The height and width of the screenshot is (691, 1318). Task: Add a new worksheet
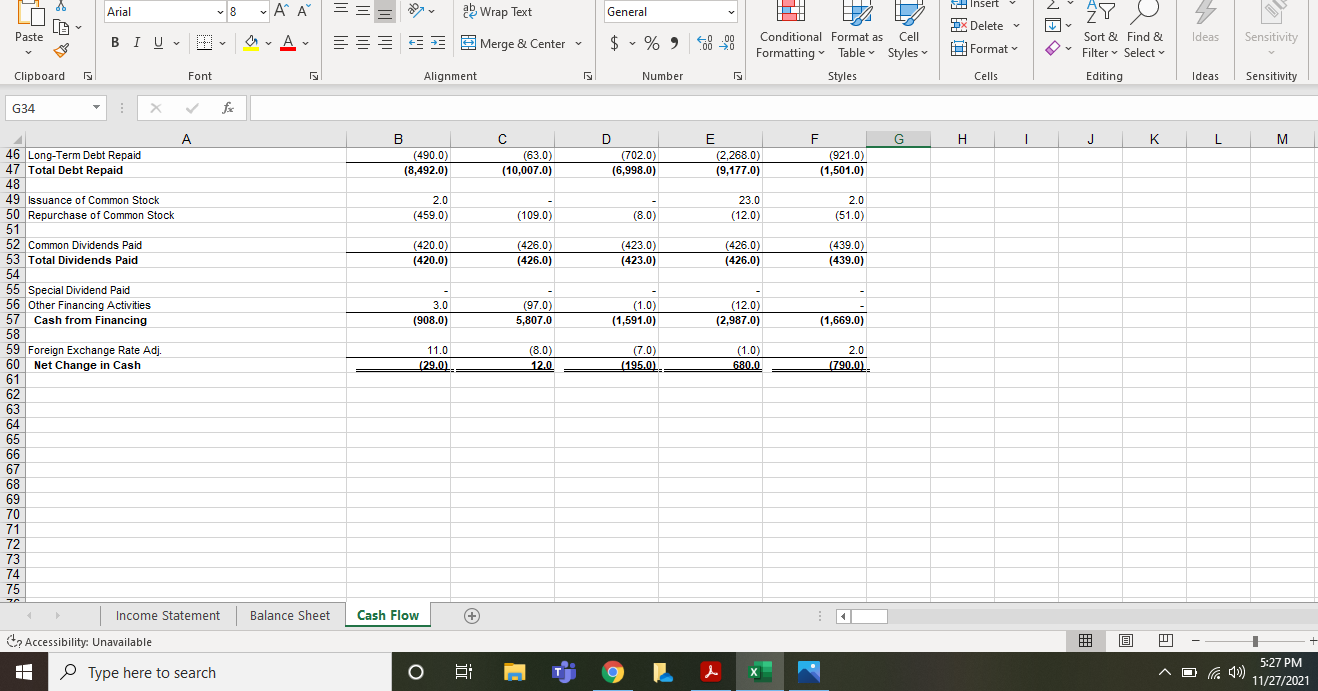pos(470,615)
